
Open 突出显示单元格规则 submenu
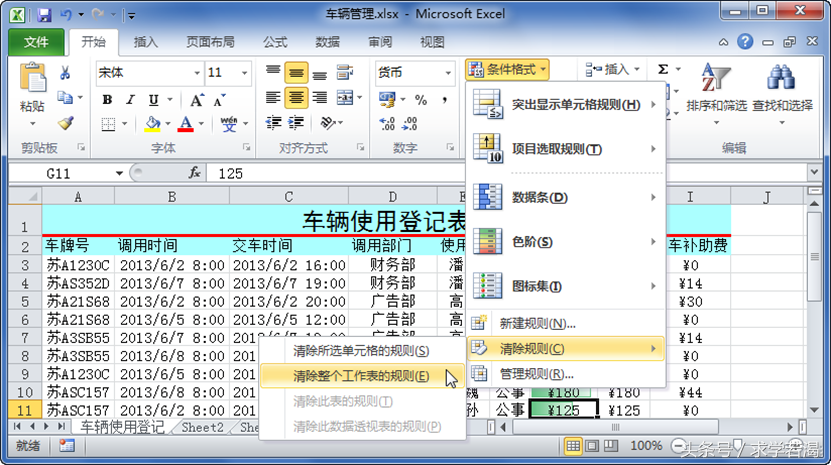565,104
